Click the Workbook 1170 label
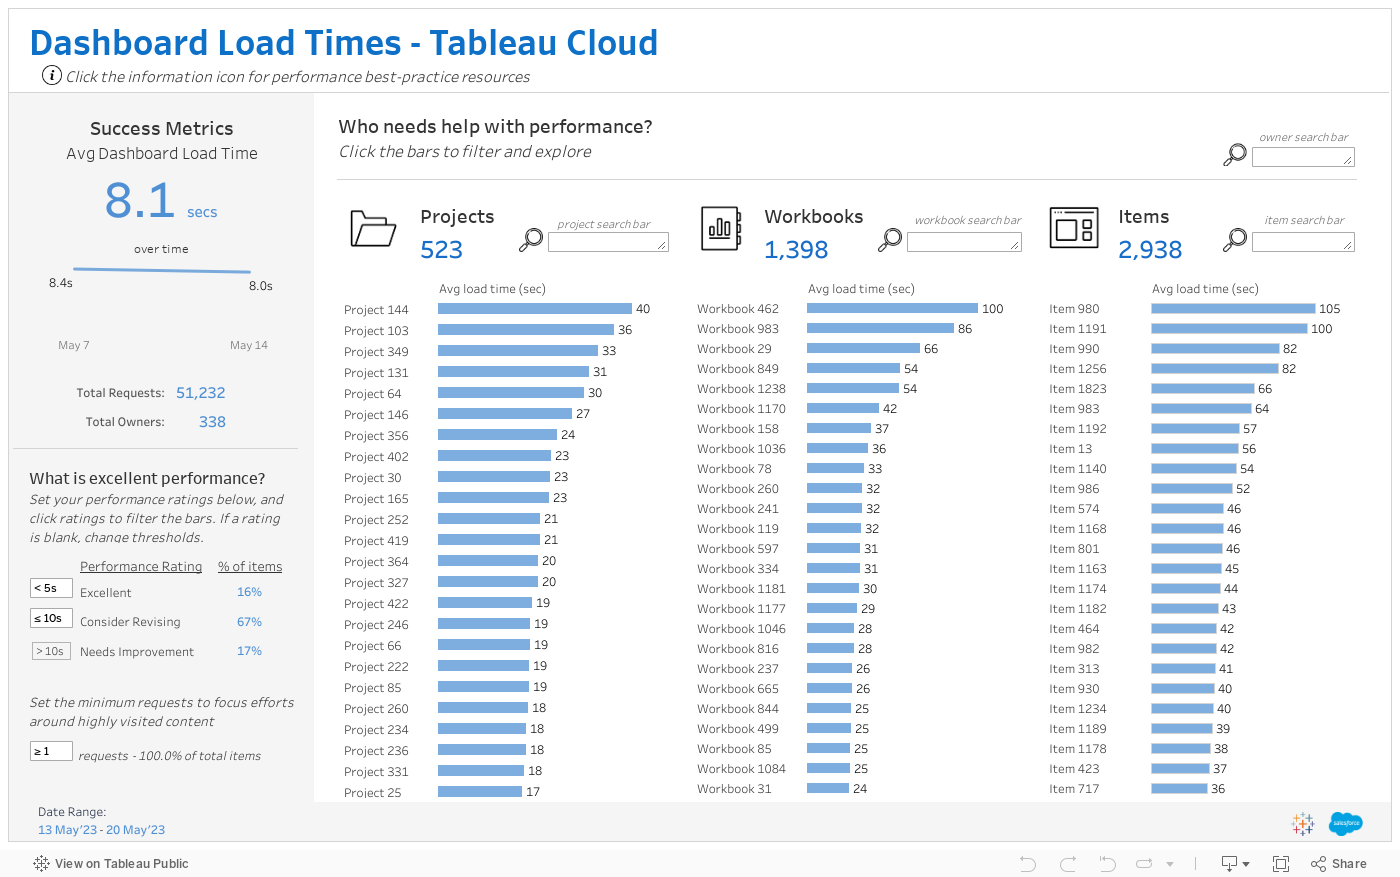 click(x=741, y=408)
